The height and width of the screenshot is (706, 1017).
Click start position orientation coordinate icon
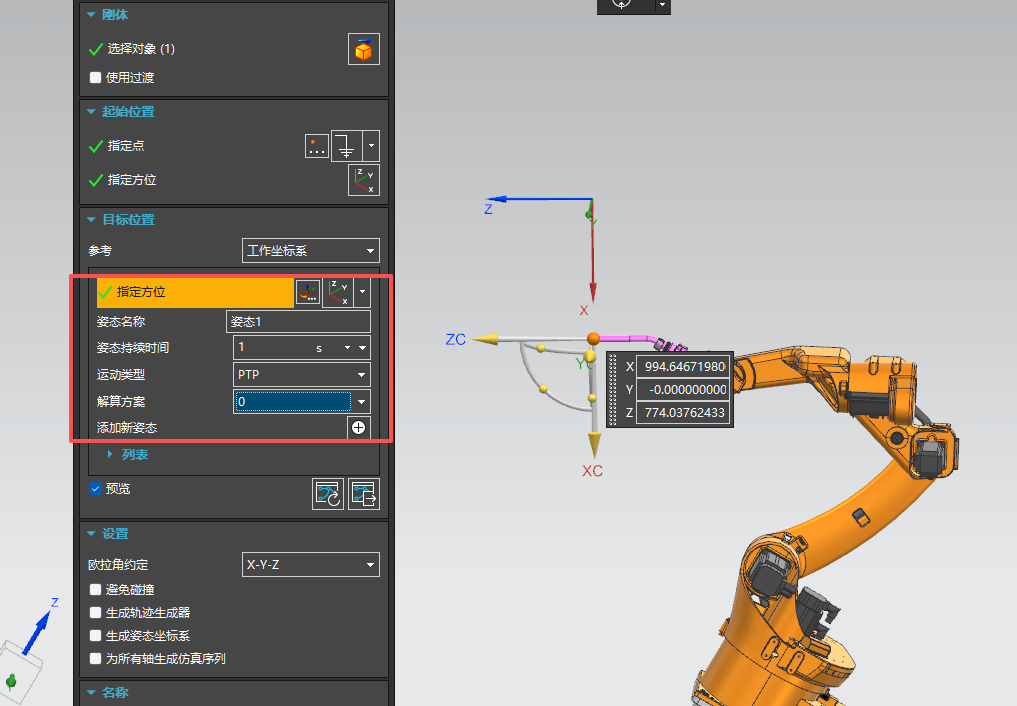363,180
